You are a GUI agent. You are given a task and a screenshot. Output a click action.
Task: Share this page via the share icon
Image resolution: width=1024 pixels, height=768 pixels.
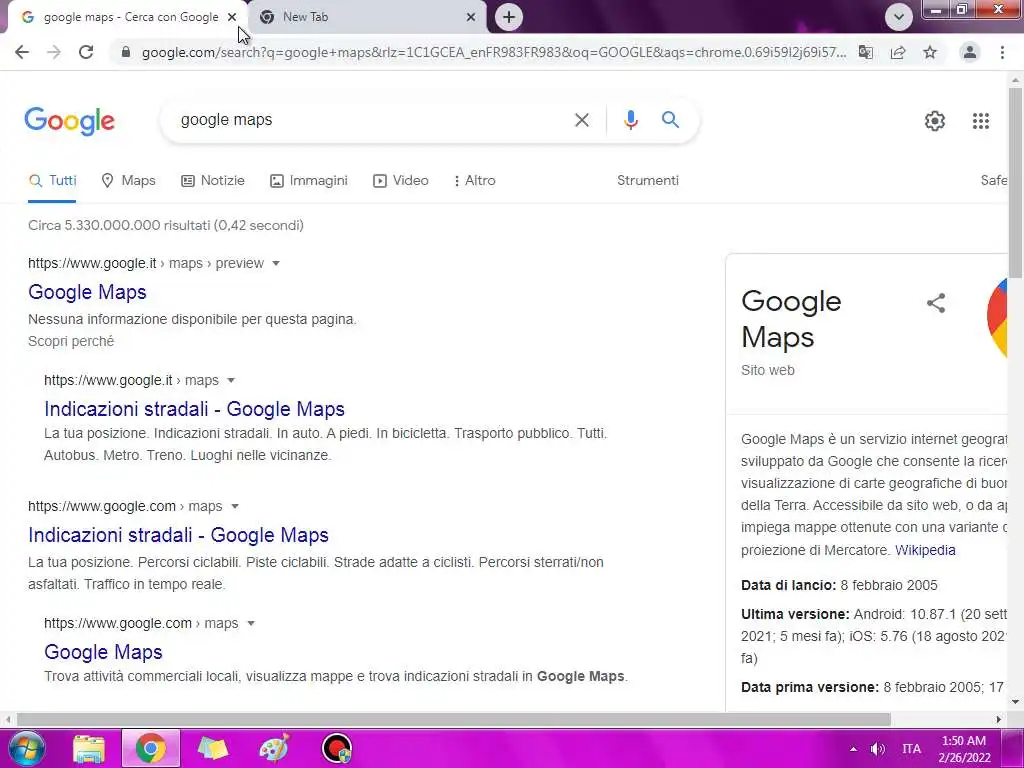click(x=898, y=52)
